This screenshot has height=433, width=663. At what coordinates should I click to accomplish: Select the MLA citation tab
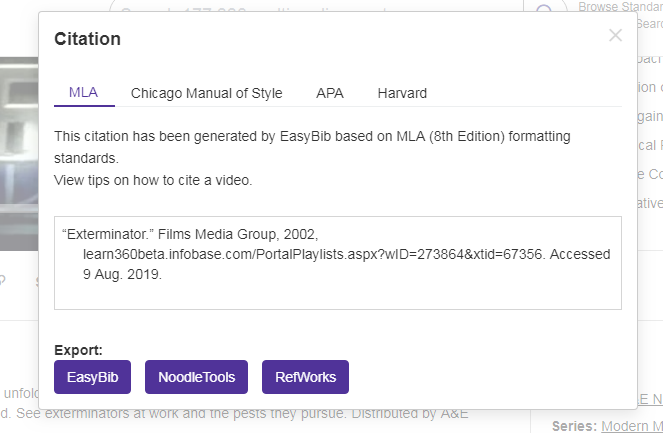(x=84, y=93)
